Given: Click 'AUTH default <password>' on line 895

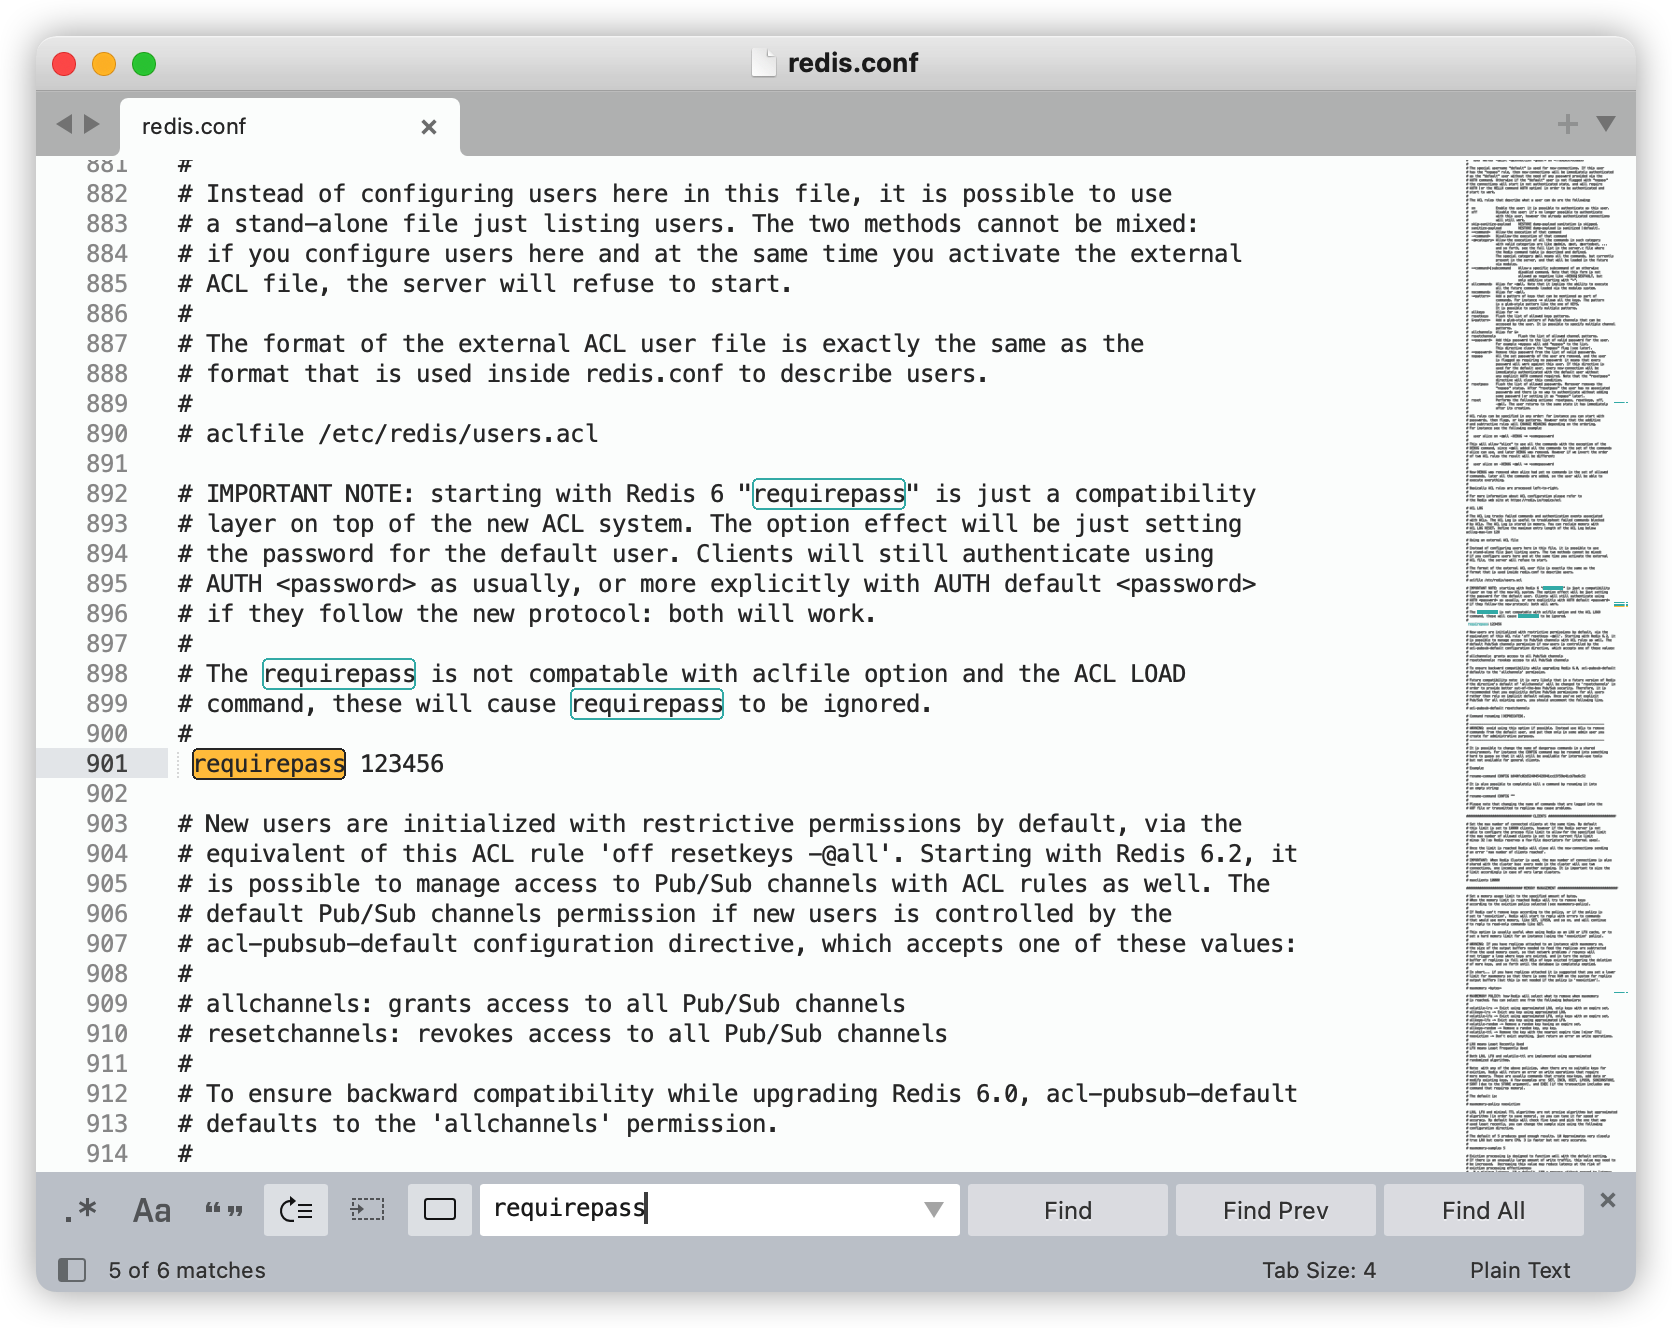Looking at the screenshot, I should [x=1095, y=584].
